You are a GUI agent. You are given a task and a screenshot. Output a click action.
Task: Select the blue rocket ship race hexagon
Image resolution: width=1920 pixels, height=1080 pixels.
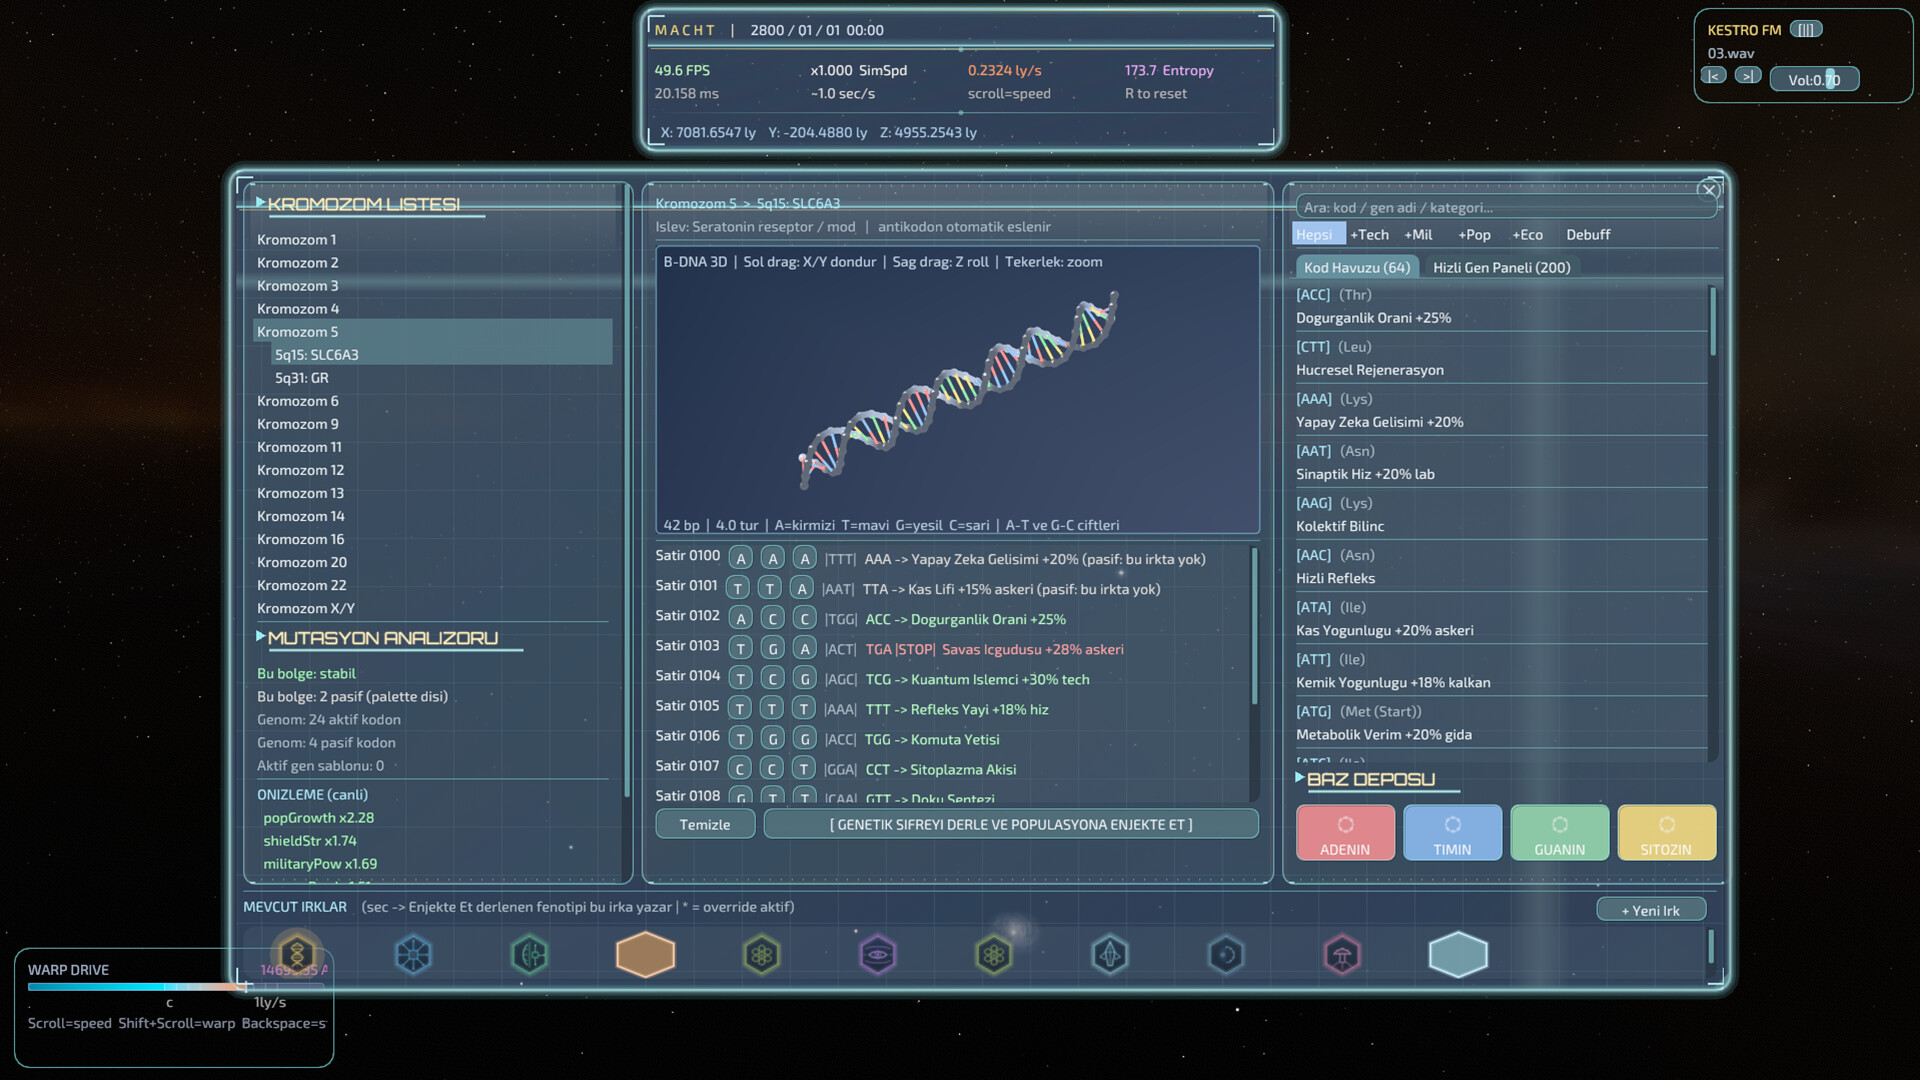[x=1110, y=955]
